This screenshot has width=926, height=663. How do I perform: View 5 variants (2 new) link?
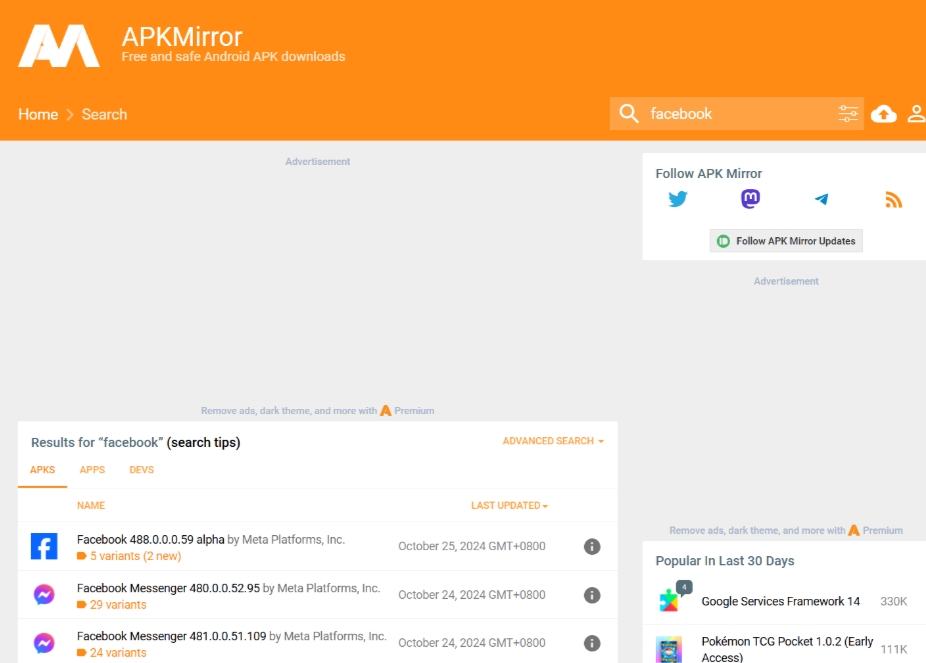[135, 556]
